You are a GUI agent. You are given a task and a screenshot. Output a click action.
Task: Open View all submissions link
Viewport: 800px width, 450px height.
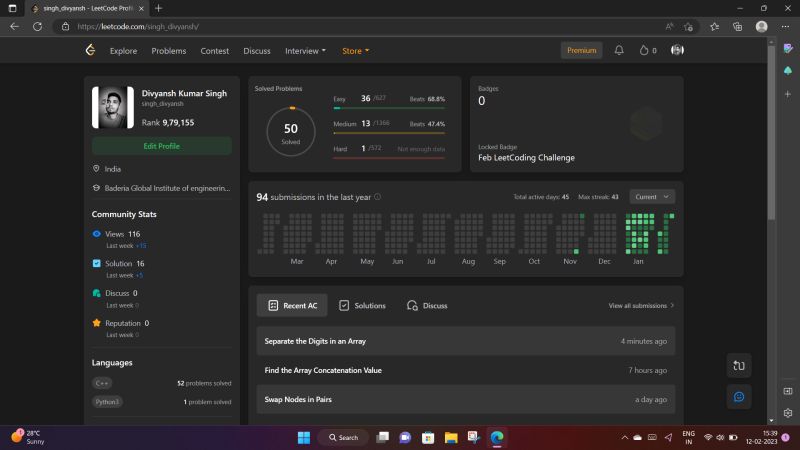point(641,306)
